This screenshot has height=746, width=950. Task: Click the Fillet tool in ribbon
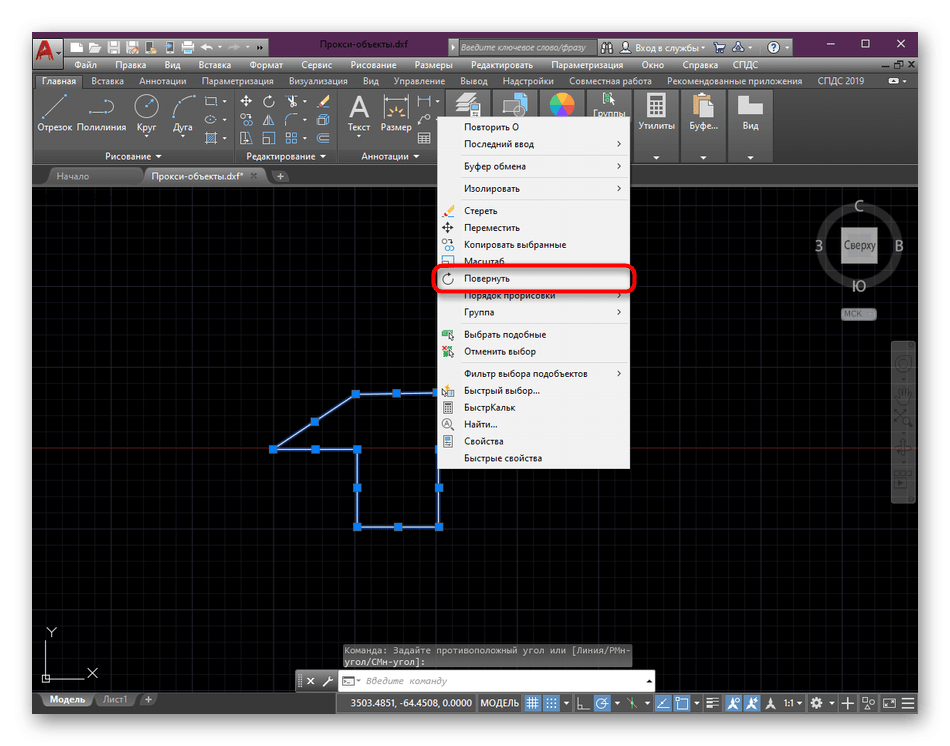(292, 119)
